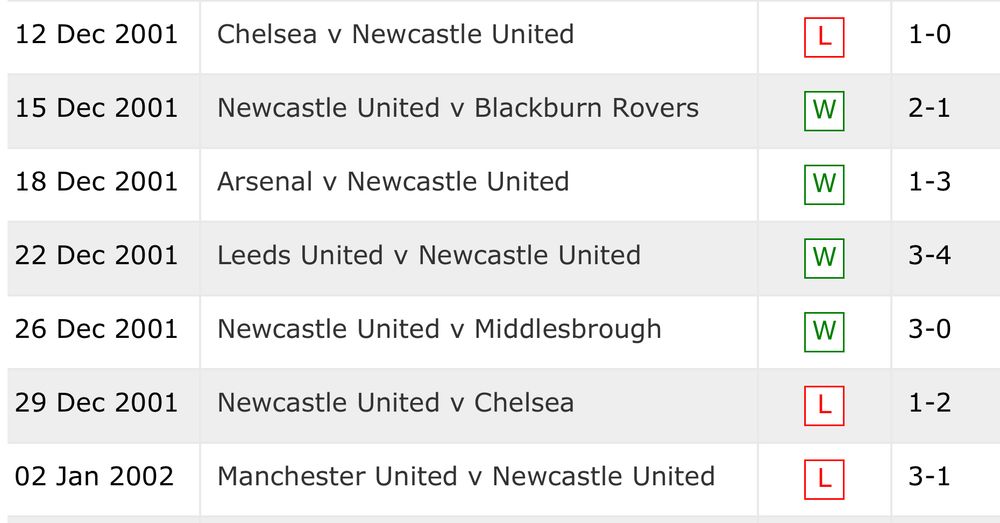
Task: Click the 1-0 score
Action: pos(929,35)
